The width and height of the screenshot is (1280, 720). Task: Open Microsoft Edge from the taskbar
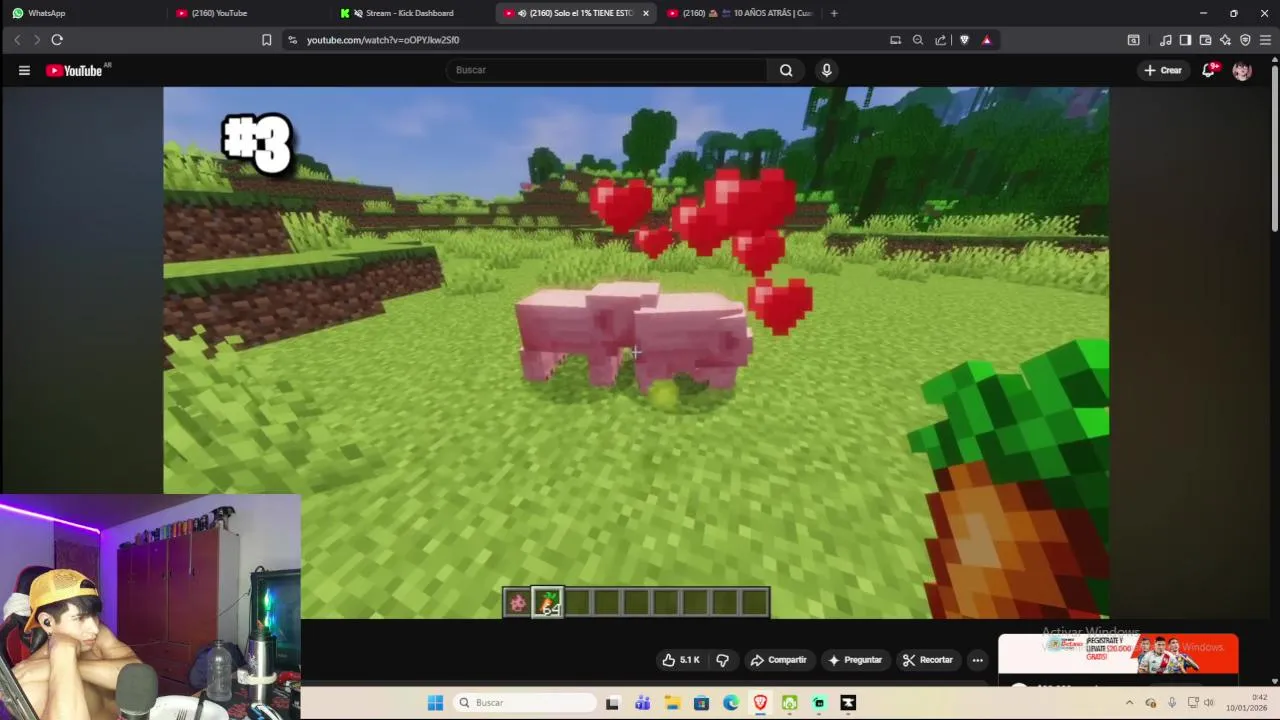[x=731, y=703]
